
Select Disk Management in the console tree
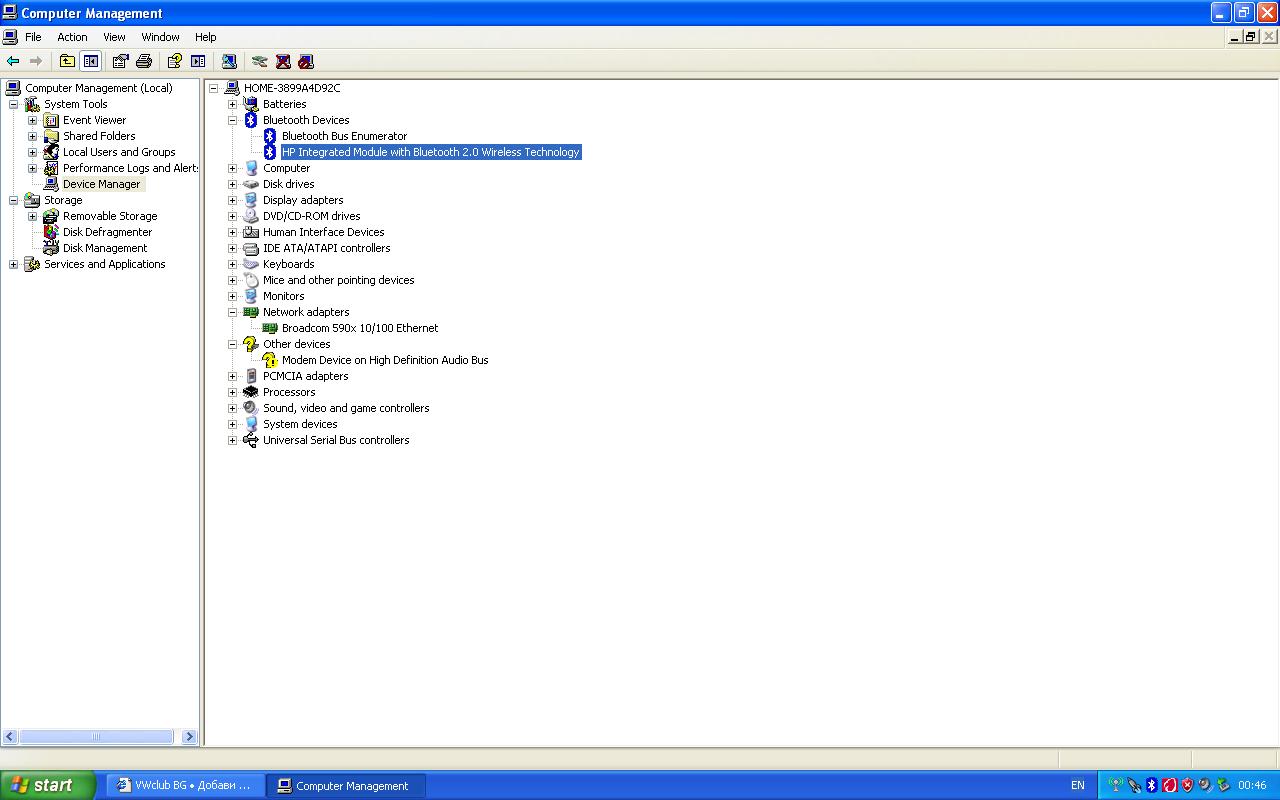[105, 248]
